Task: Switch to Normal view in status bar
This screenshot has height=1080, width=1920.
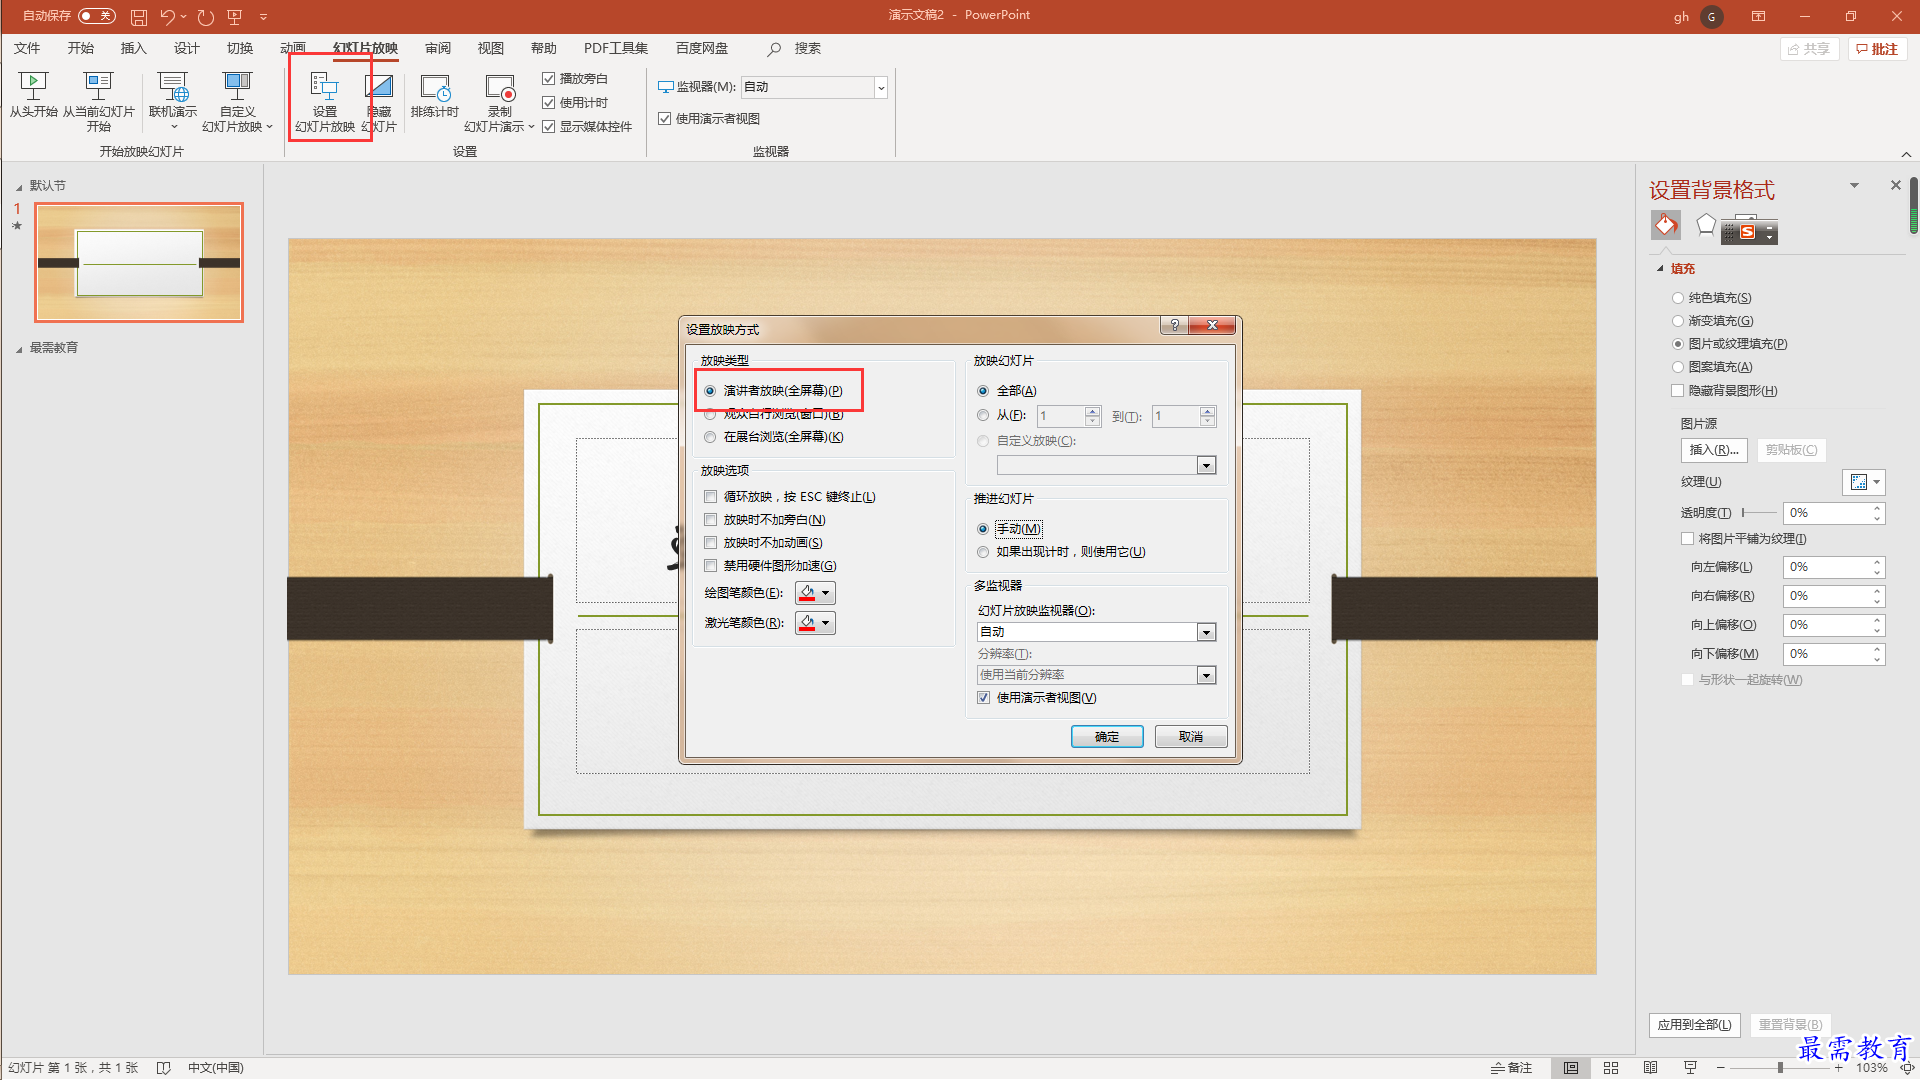Action: point(1571,1068)
